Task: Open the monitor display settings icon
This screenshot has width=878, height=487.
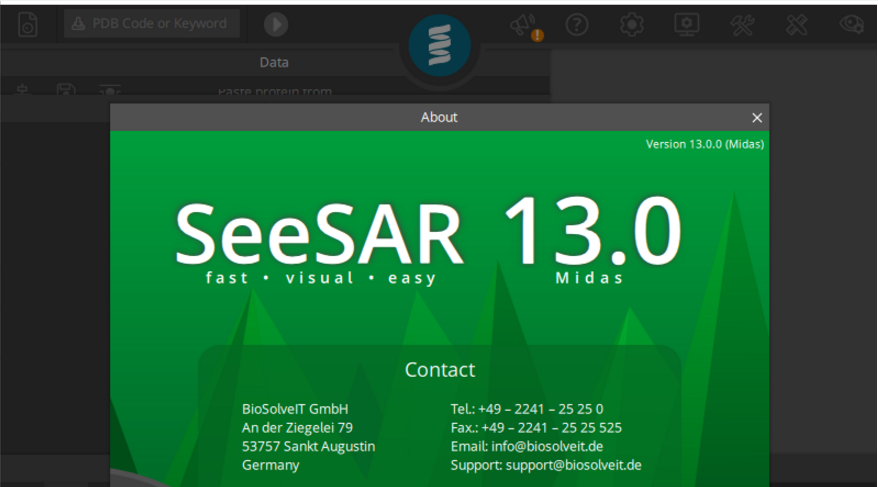Action: (686, 25)
